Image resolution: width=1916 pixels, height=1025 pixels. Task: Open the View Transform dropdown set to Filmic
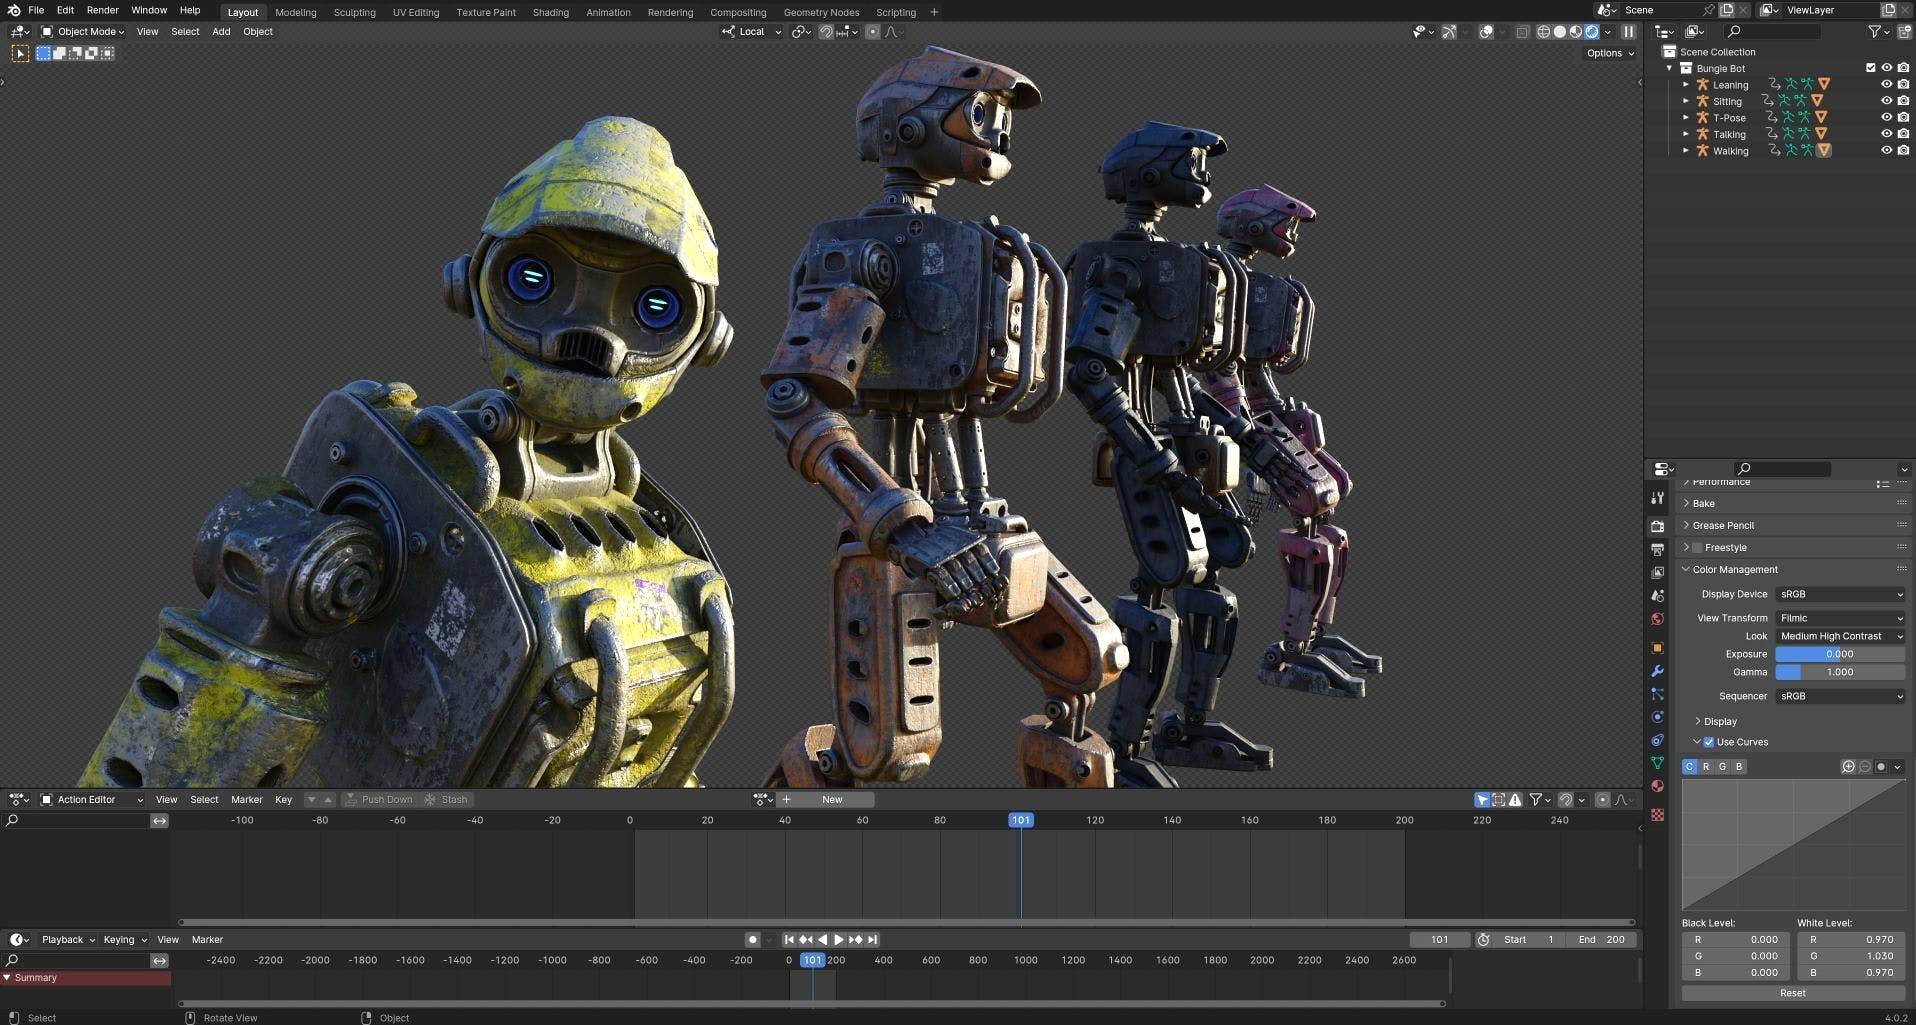click(x=1840, y=617)
